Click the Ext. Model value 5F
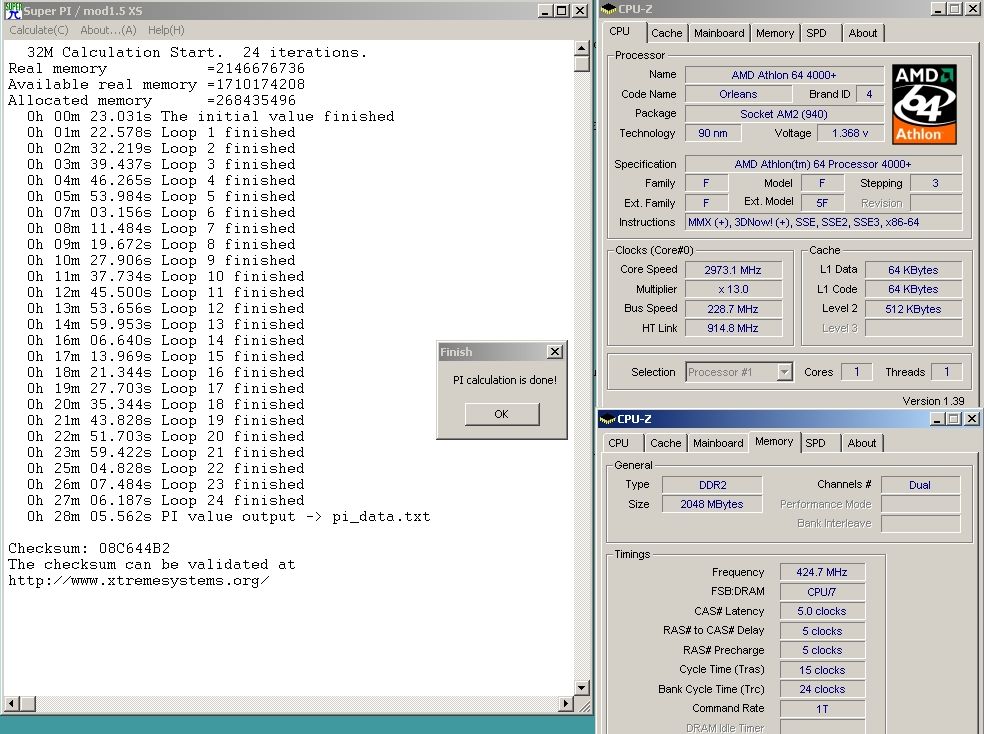Image resolution: width=984 pixels, height=734 pixels. 822,203
